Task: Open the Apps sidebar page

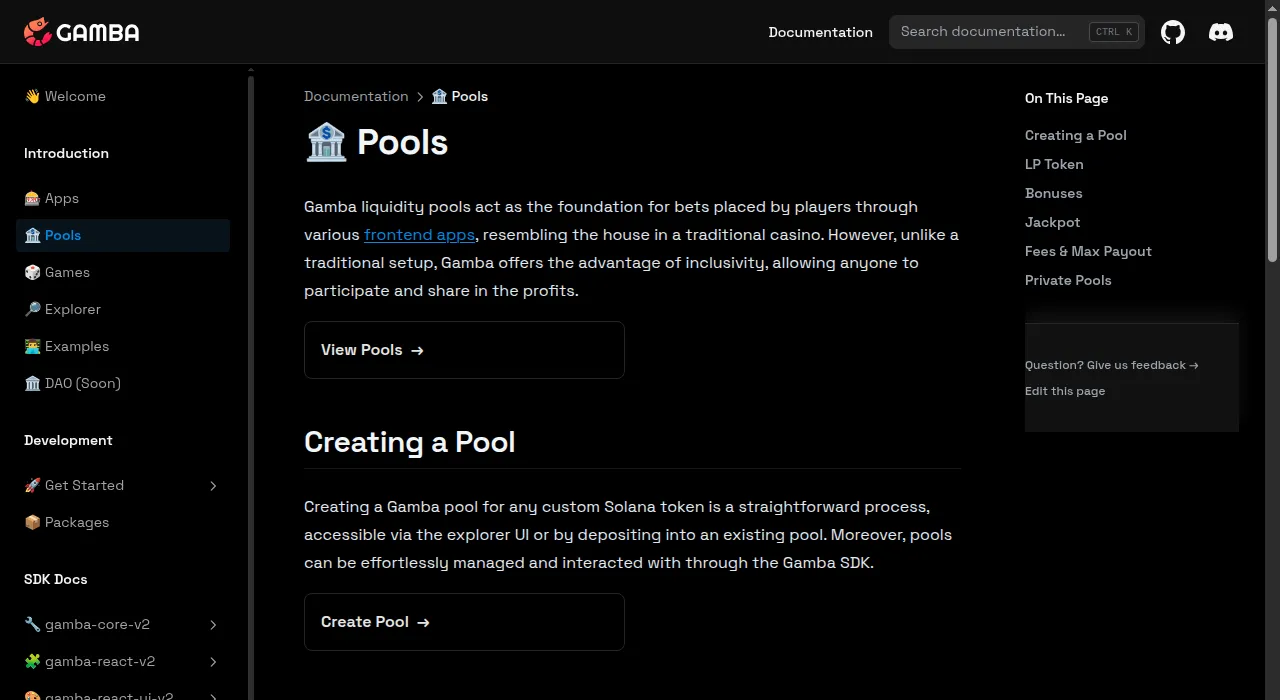Action: (x=123, y=198)
